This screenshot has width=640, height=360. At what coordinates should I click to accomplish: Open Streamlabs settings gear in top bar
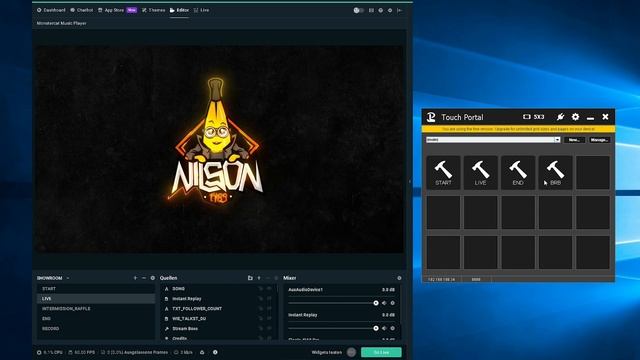coord(390,10)
